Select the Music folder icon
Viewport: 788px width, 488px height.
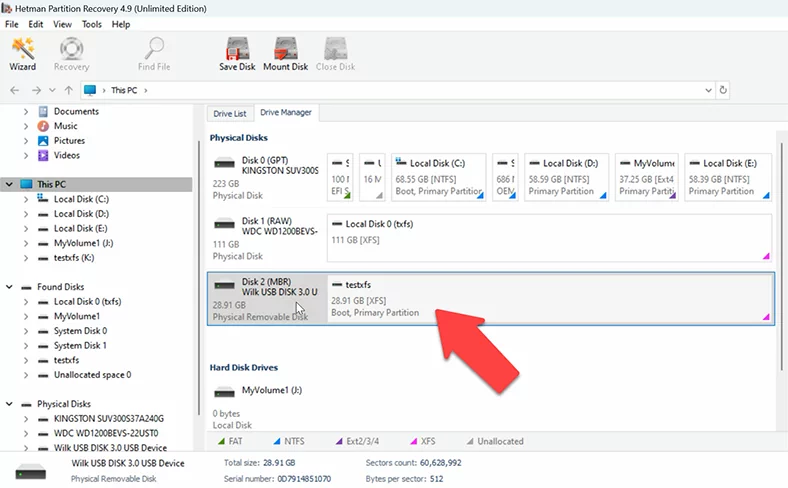click(43, 126)
